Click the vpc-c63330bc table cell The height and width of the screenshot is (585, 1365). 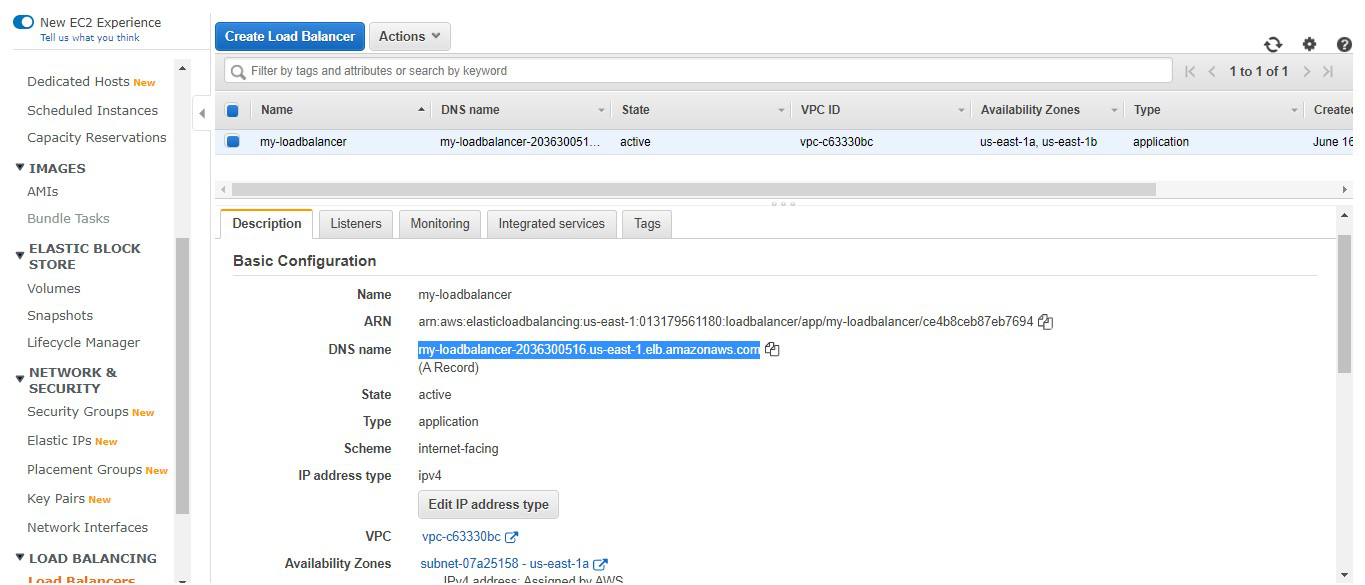coord(837,142)
